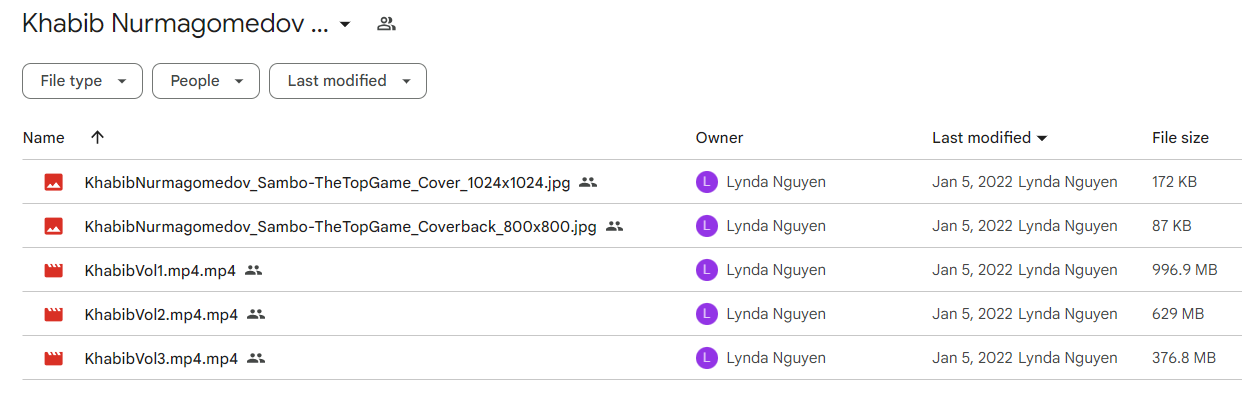
Task: Click shared icon next to KhabibVol1.mp4.mp4
Action: coord(255,270)
